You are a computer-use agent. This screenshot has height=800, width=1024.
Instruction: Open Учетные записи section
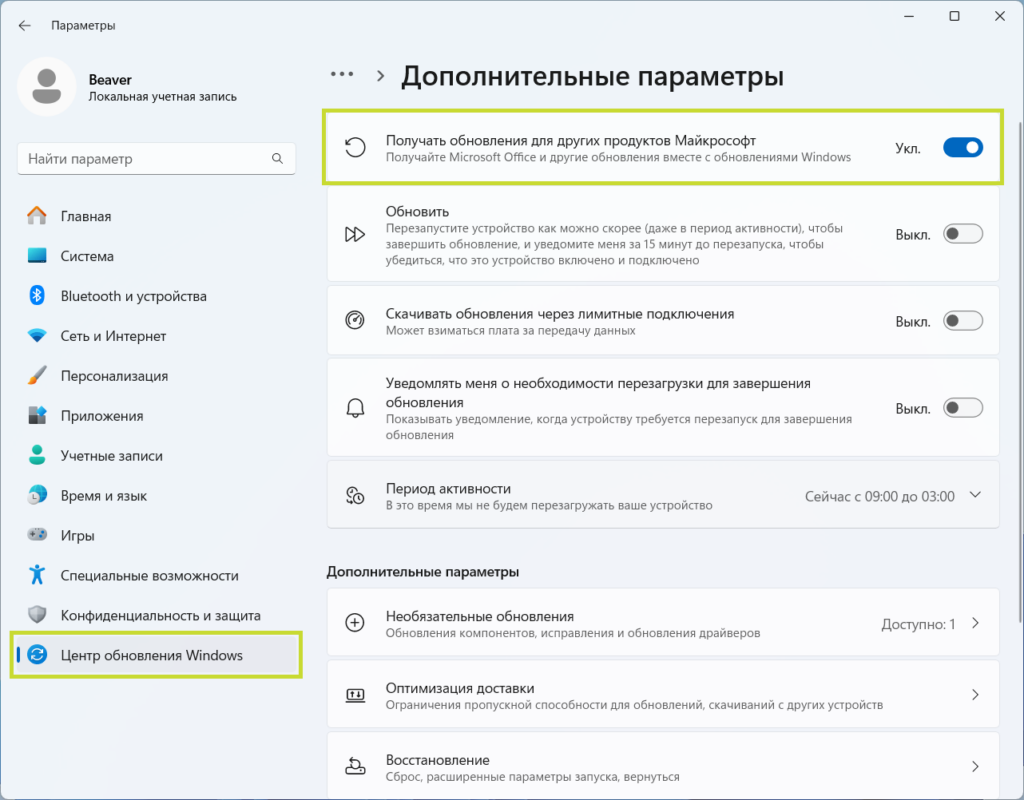point(156,455)
